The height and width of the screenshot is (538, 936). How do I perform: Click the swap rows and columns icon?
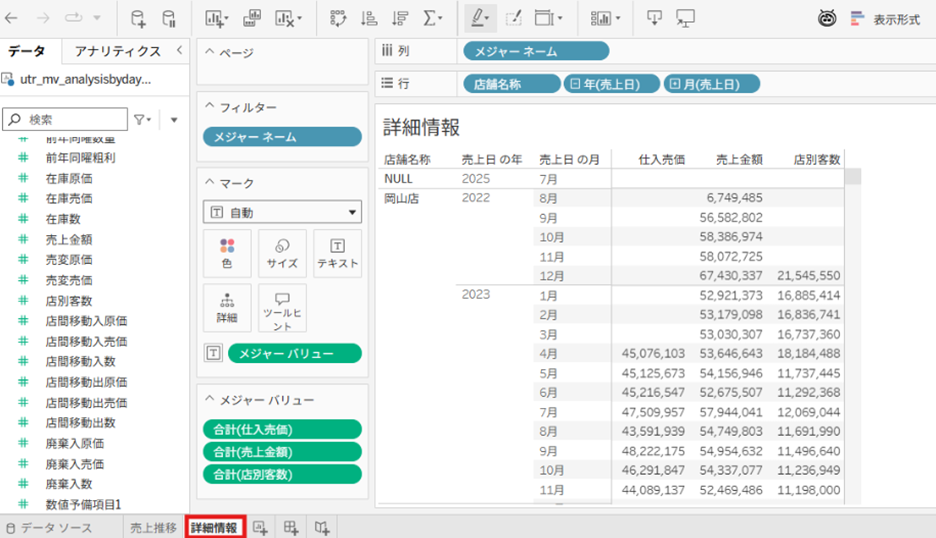tap(338, 19)
